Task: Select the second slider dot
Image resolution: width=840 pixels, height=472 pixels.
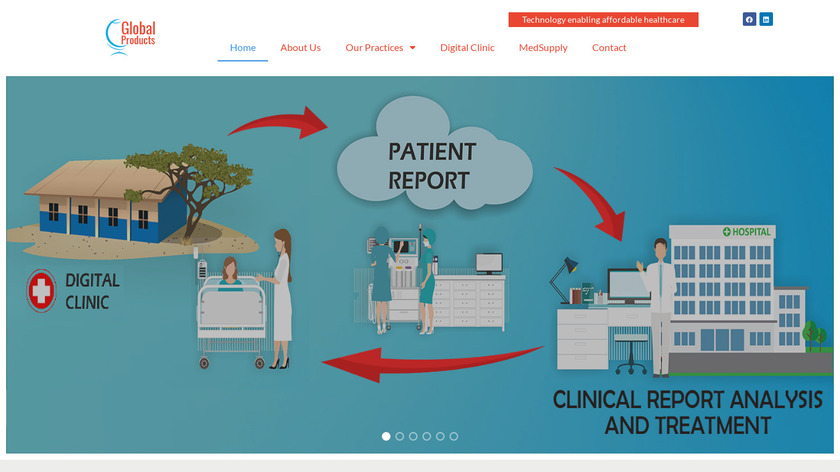Action: [x=400, y=436]
